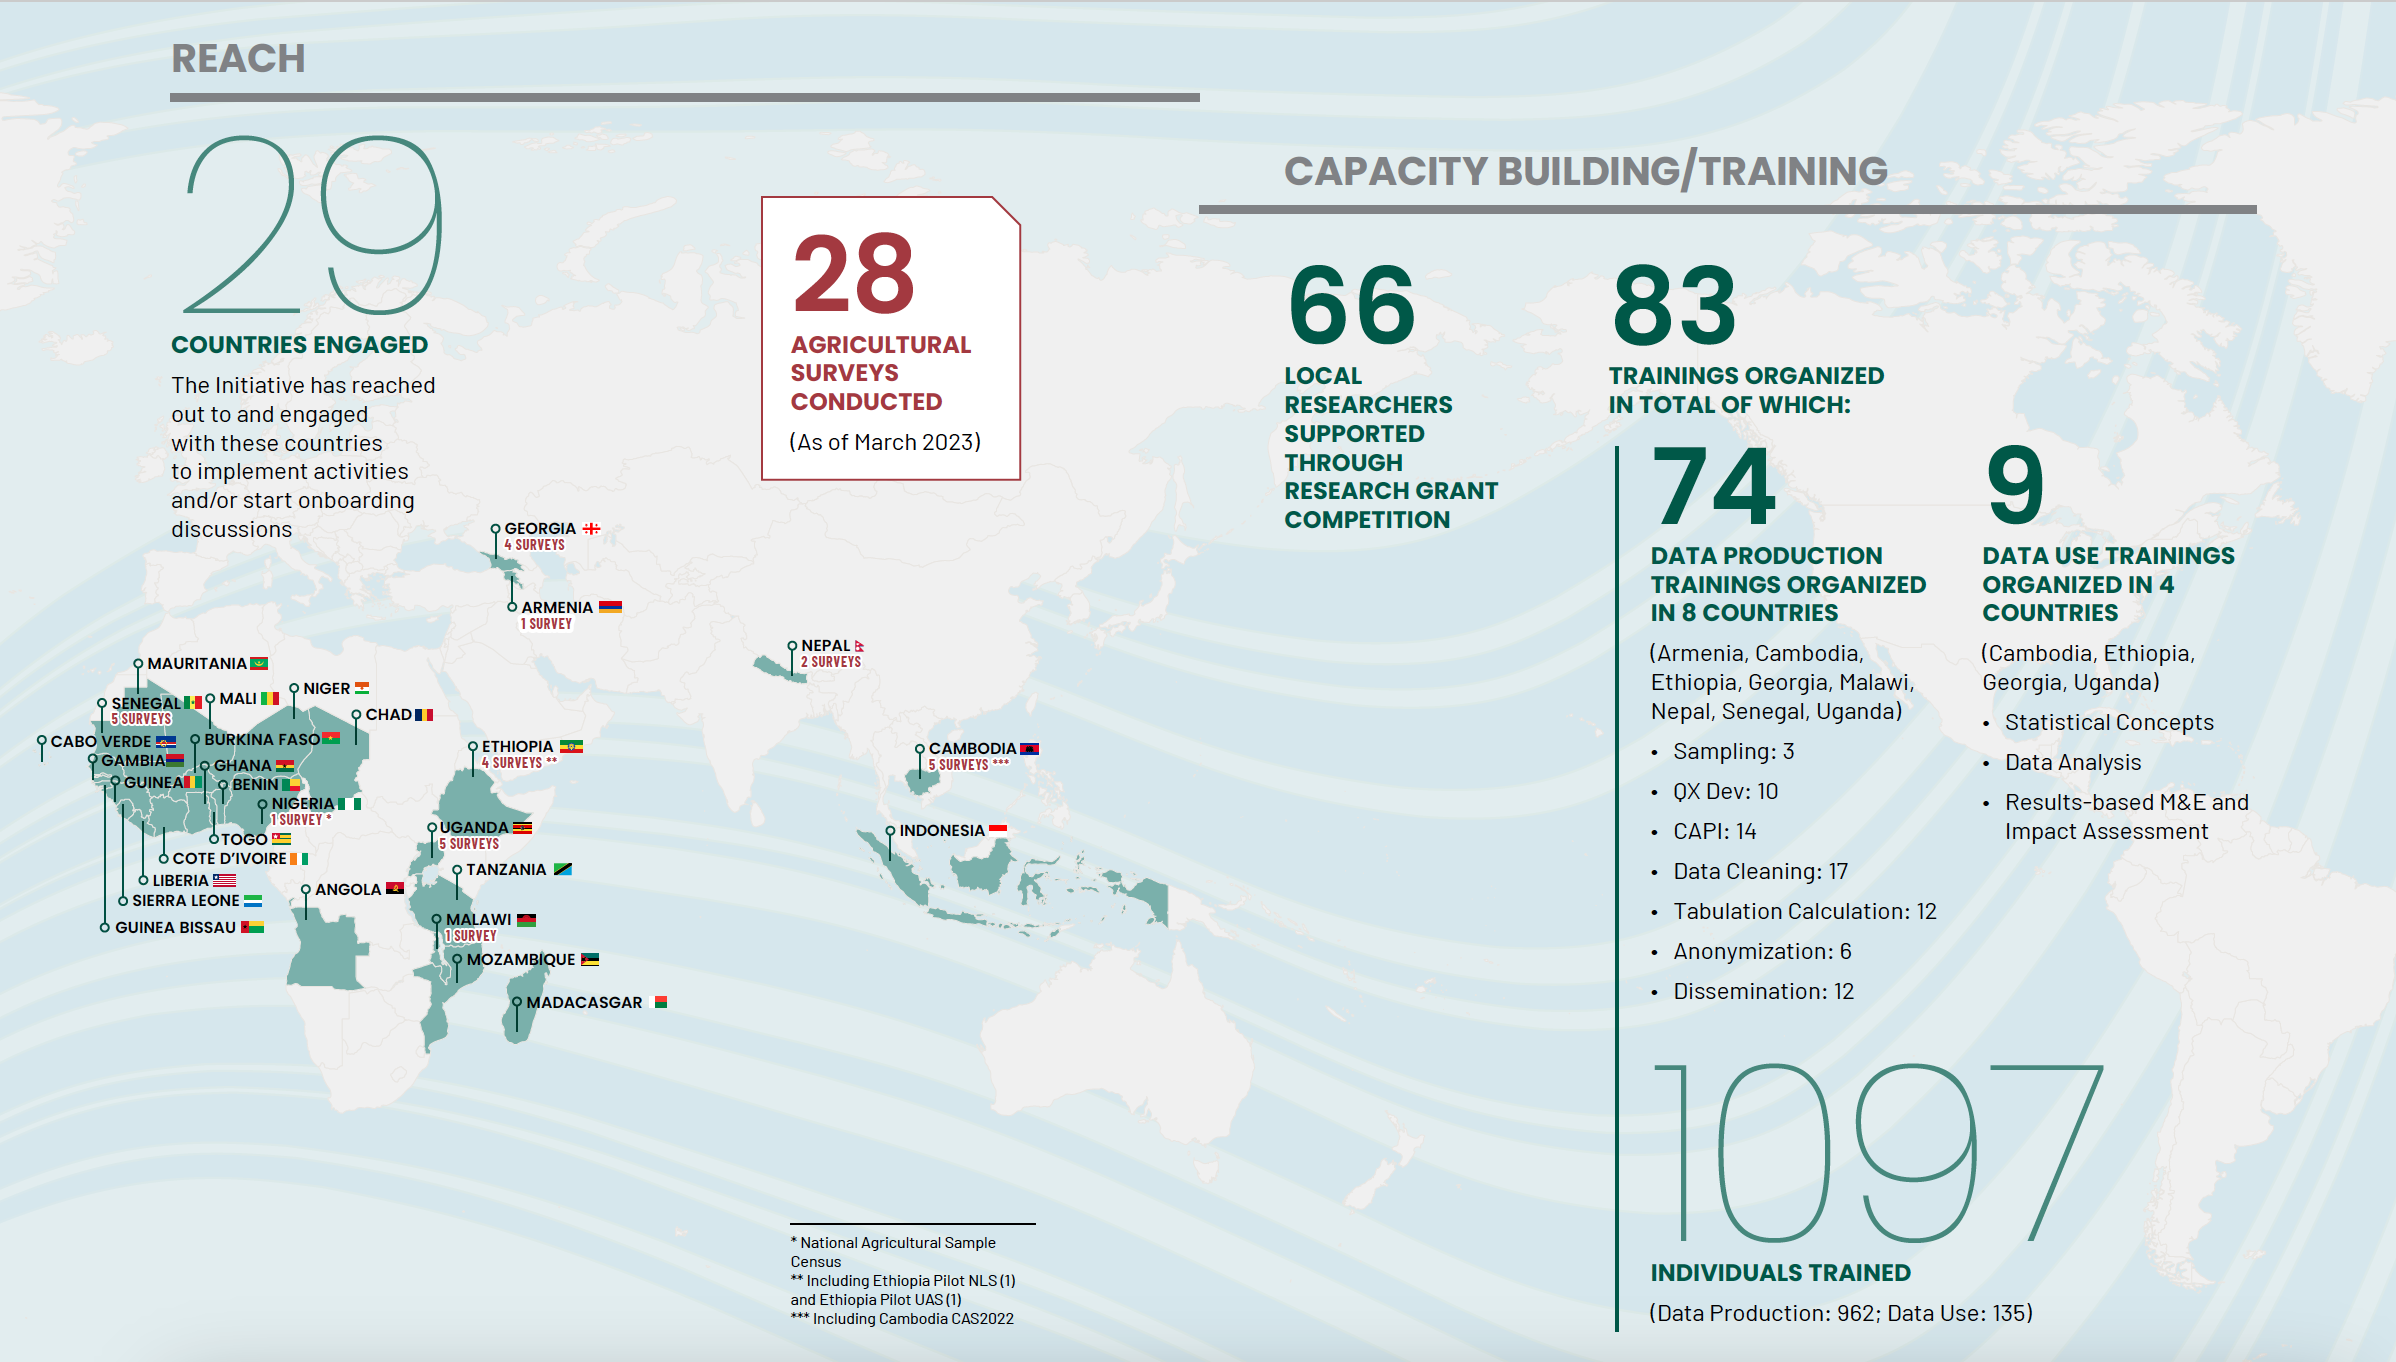The width and height of the screenshot is (2396, 1362).
Task: Click the Uganda flag icon
Action: pos(522,827)
